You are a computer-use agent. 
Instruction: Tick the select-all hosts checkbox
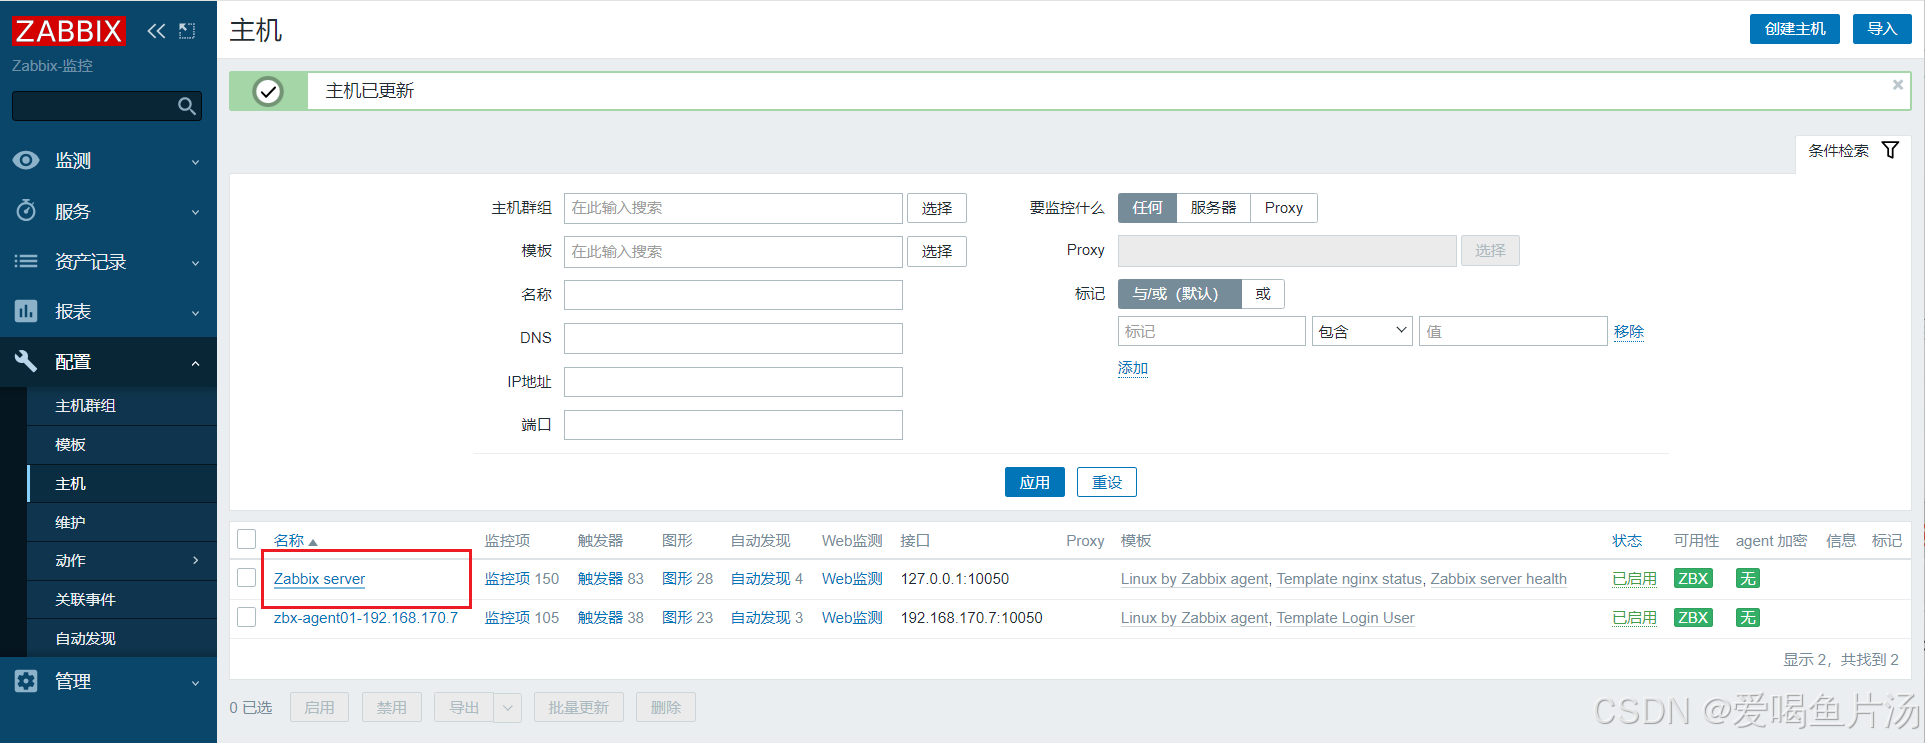click(247, 539)
